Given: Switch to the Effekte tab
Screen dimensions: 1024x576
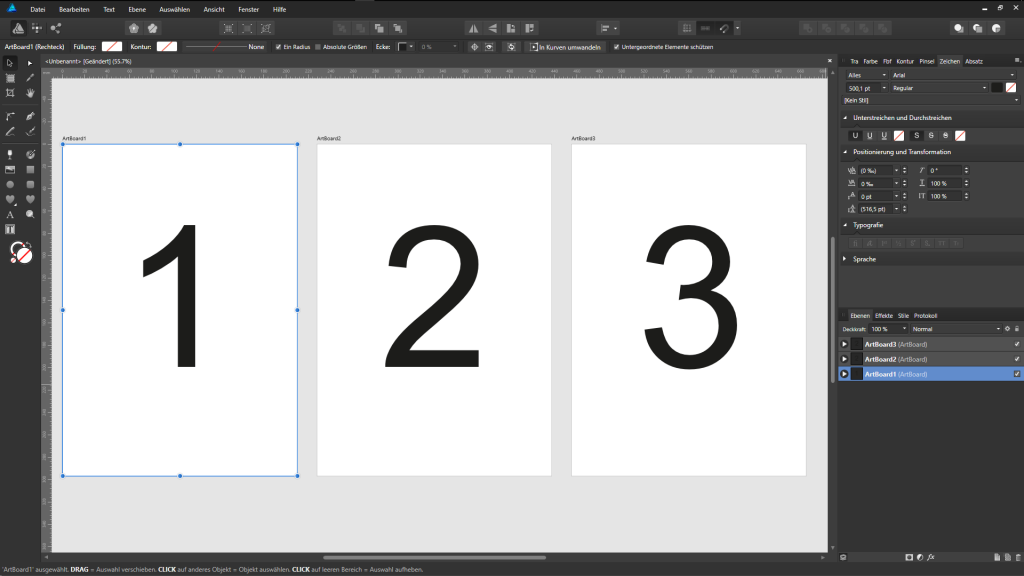Looking at the screenshot, I should [x=884, y=314].
